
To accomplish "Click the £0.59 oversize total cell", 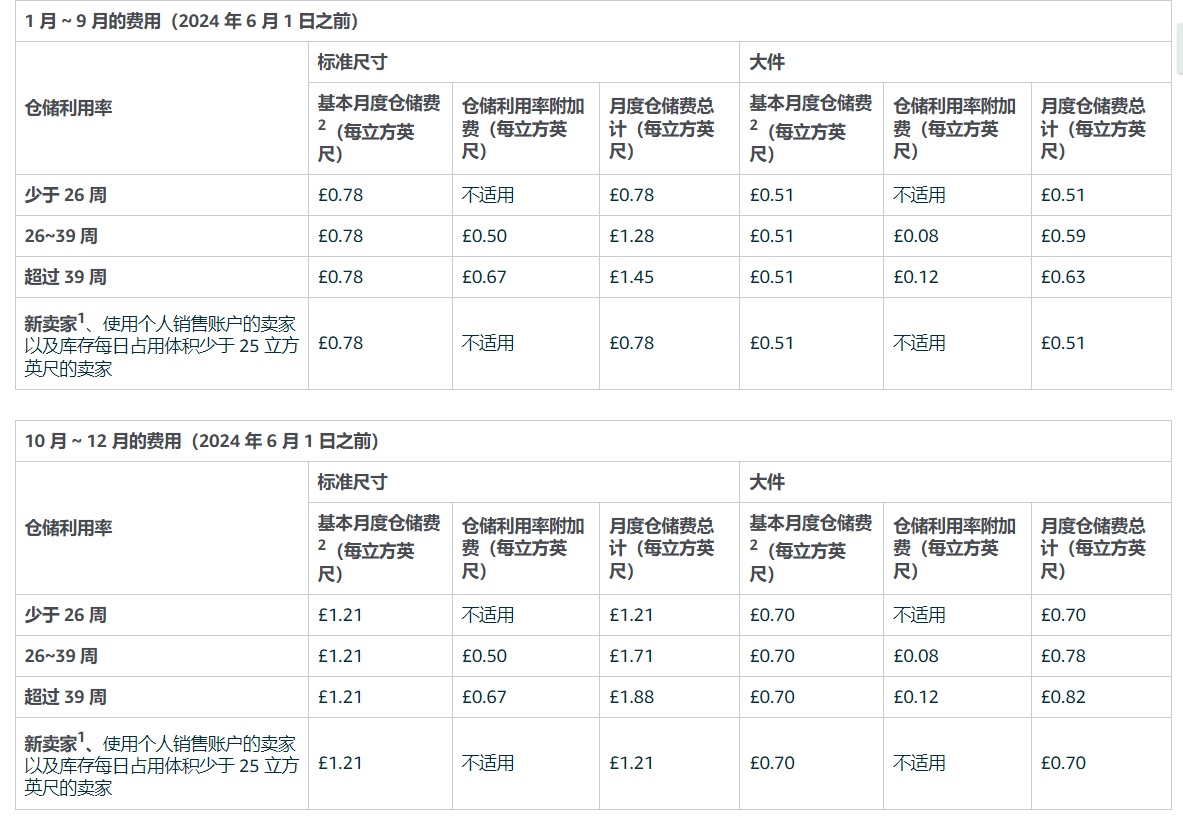I will 1063,236.
